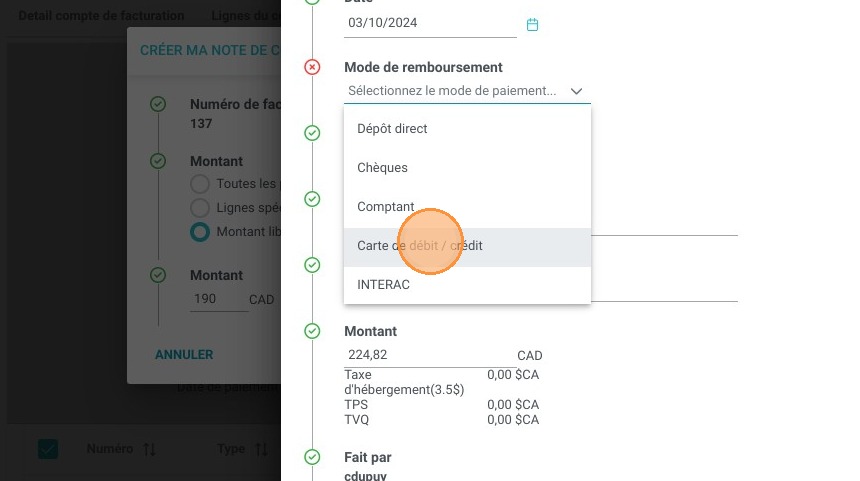Toggle the select-all checkbox in table header
Image resolution: width=860 pixels, height=481 pixels.
tap(48, 450)
